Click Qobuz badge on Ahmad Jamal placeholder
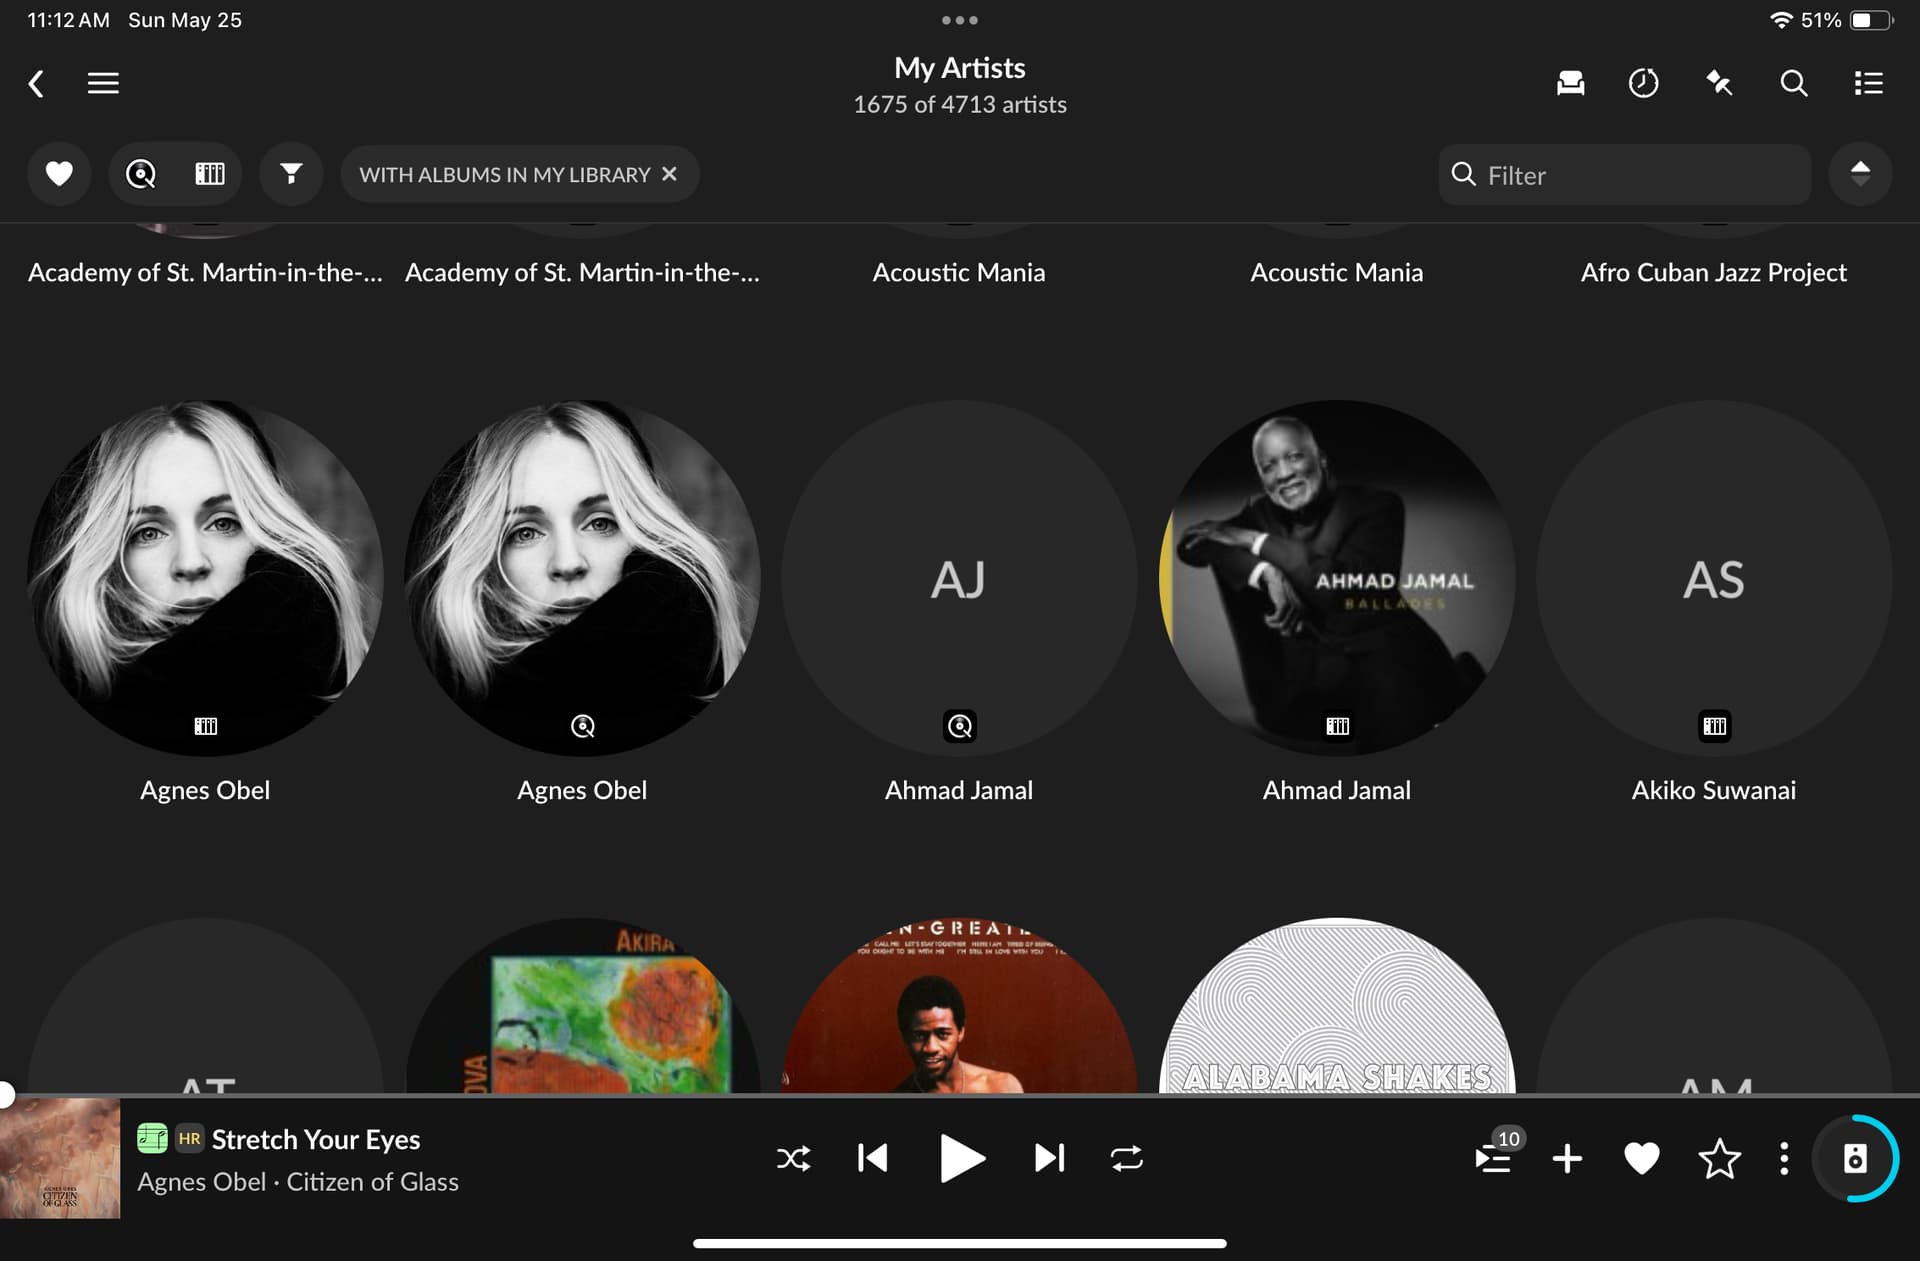 tap(959, 726)
